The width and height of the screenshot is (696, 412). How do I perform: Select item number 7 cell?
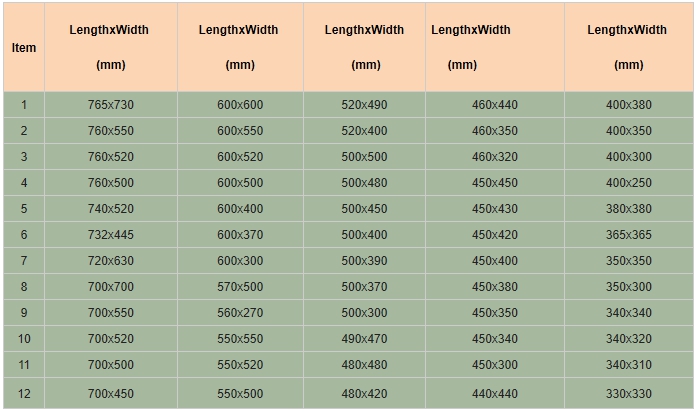[24, 261]
